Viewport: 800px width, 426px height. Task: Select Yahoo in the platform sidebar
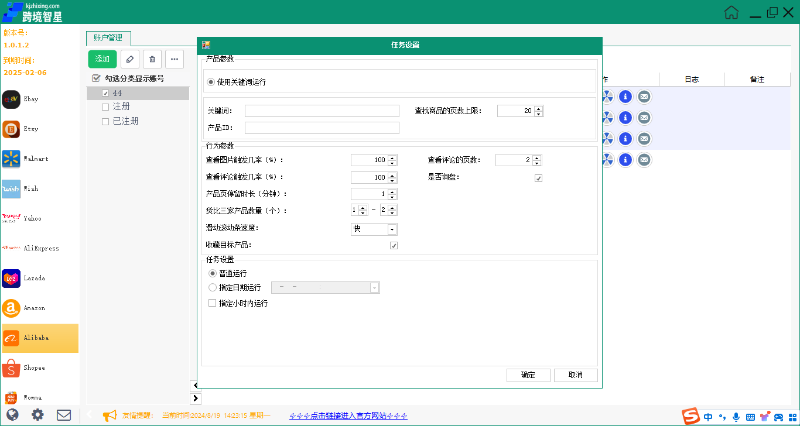(40, 218)
